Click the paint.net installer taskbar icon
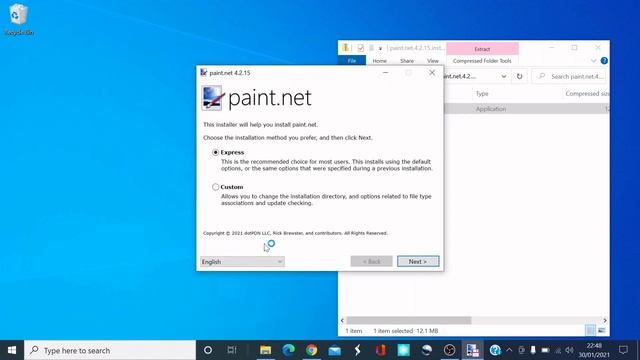Screen dimensions: 640x360 472,350
